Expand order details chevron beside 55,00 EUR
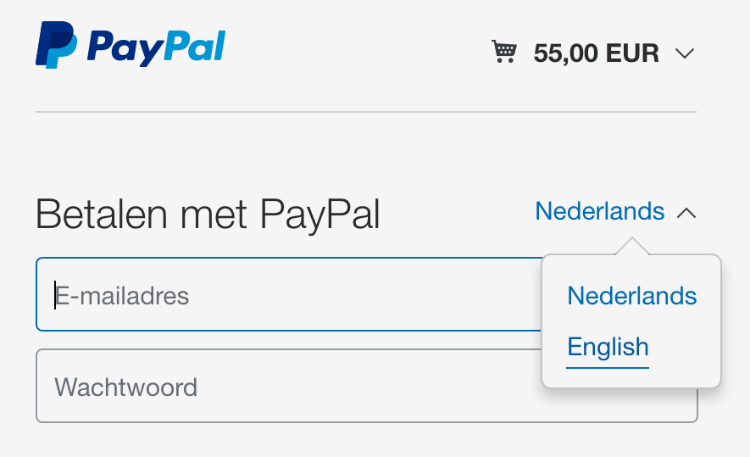 point(684,53)
